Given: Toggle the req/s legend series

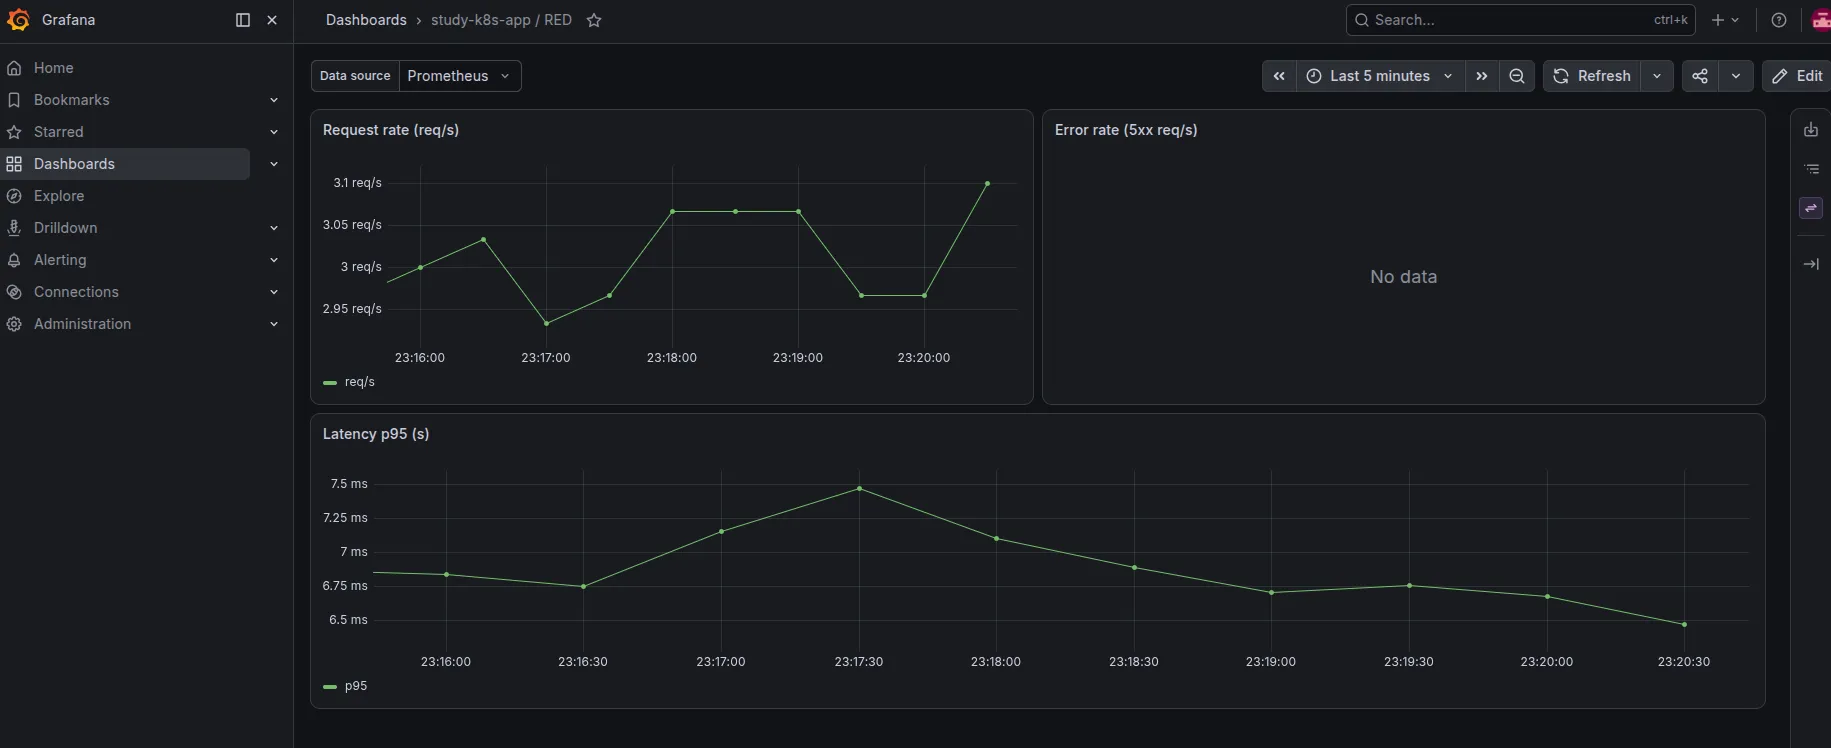Looking at the screenshot, I should coord(360,382).
